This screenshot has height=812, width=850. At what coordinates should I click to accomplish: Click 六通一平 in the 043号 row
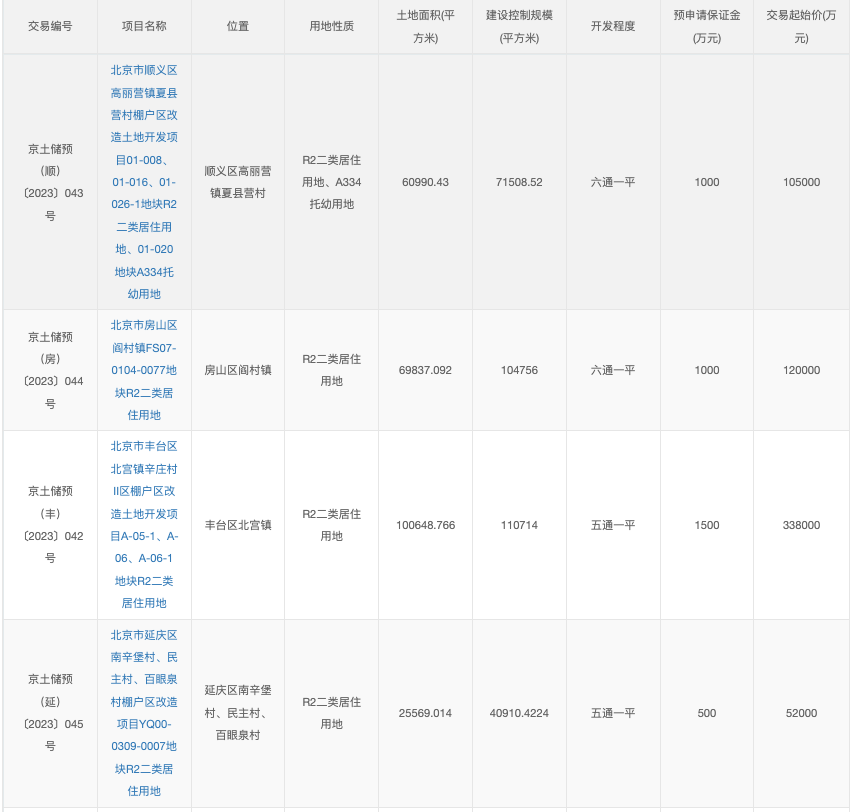613,182
